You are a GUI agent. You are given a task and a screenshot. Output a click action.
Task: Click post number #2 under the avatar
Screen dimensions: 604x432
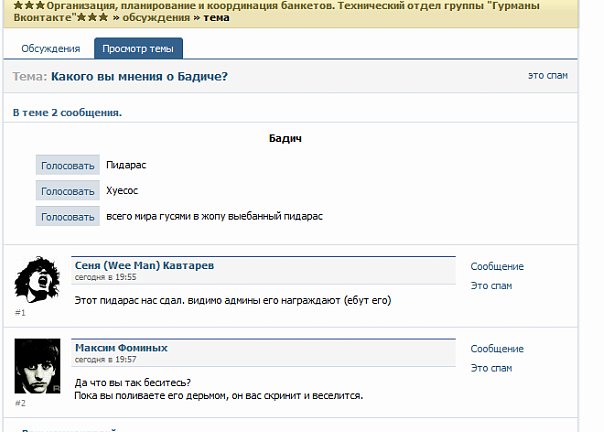click(x=20, y=403)
